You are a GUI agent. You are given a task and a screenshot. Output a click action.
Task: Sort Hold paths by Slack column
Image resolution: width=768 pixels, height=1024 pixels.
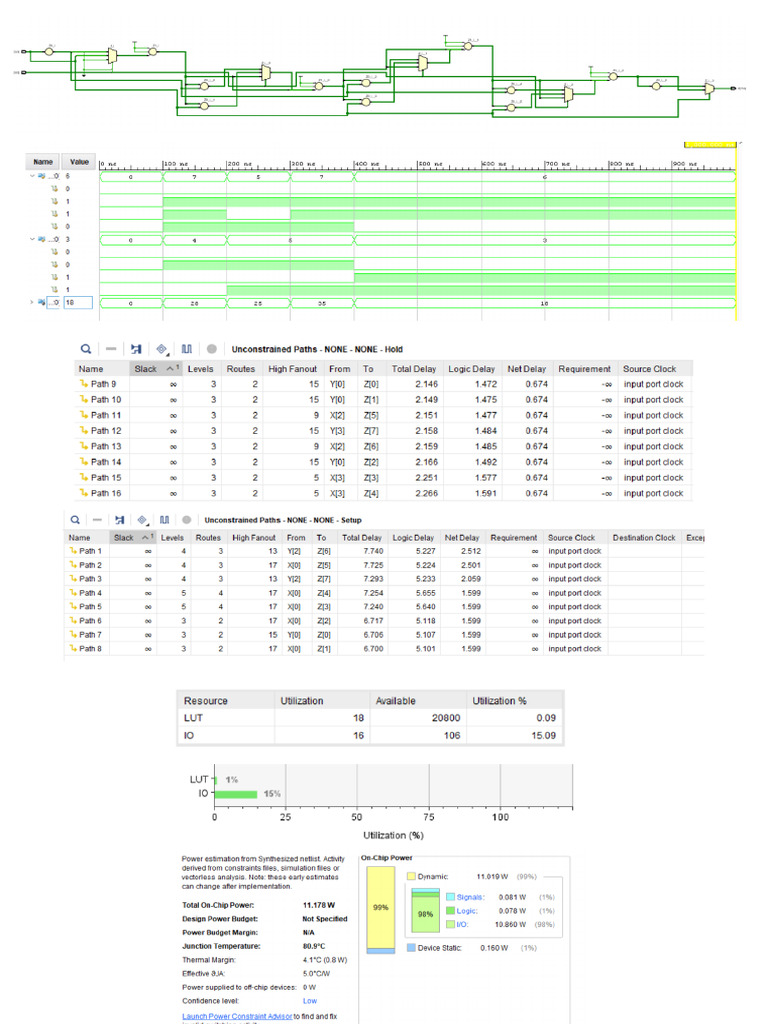(149, 369)
